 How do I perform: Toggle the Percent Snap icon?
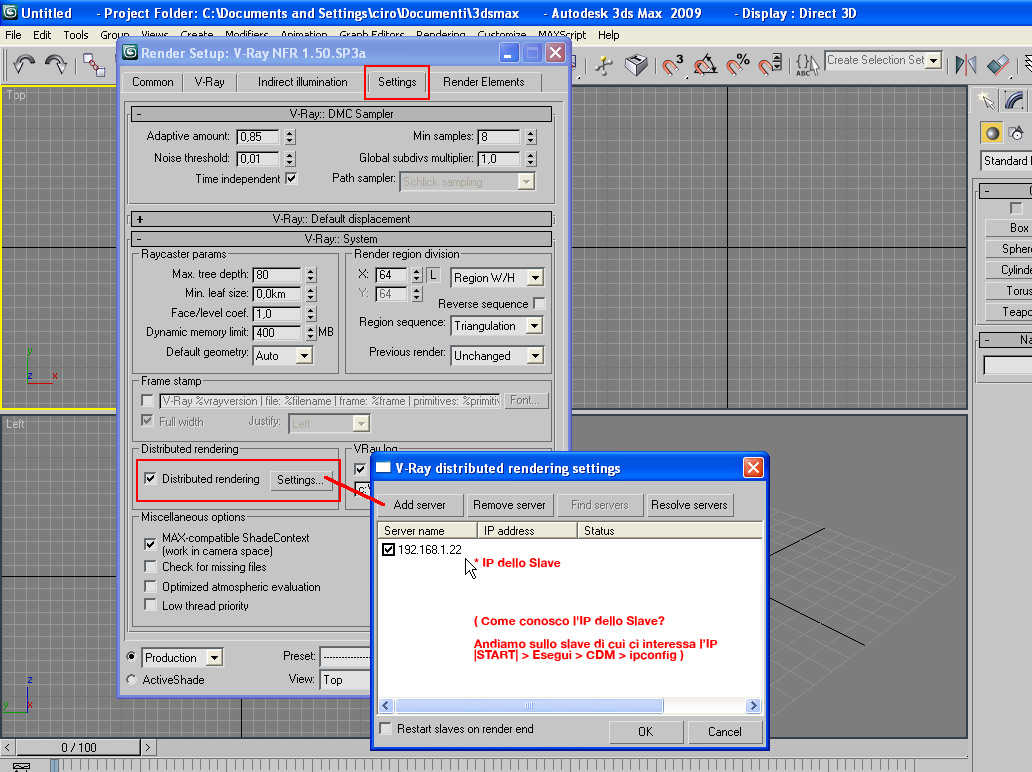pyautogui.click(x=738, y=64)
